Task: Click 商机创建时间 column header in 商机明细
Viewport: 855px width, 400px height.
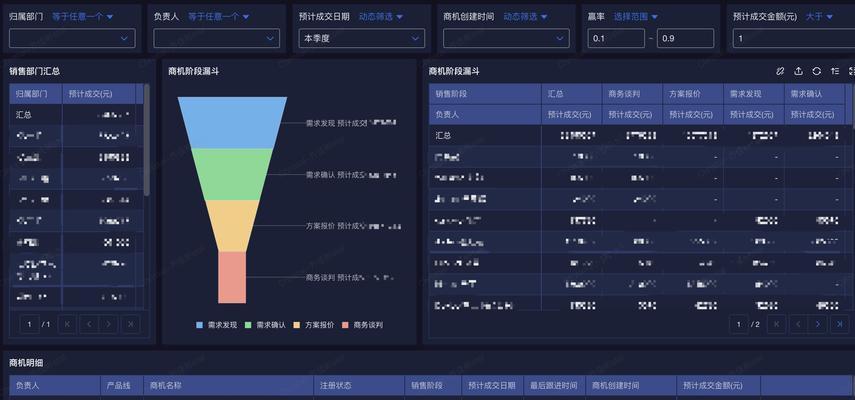Action: (x=631, y=385)
